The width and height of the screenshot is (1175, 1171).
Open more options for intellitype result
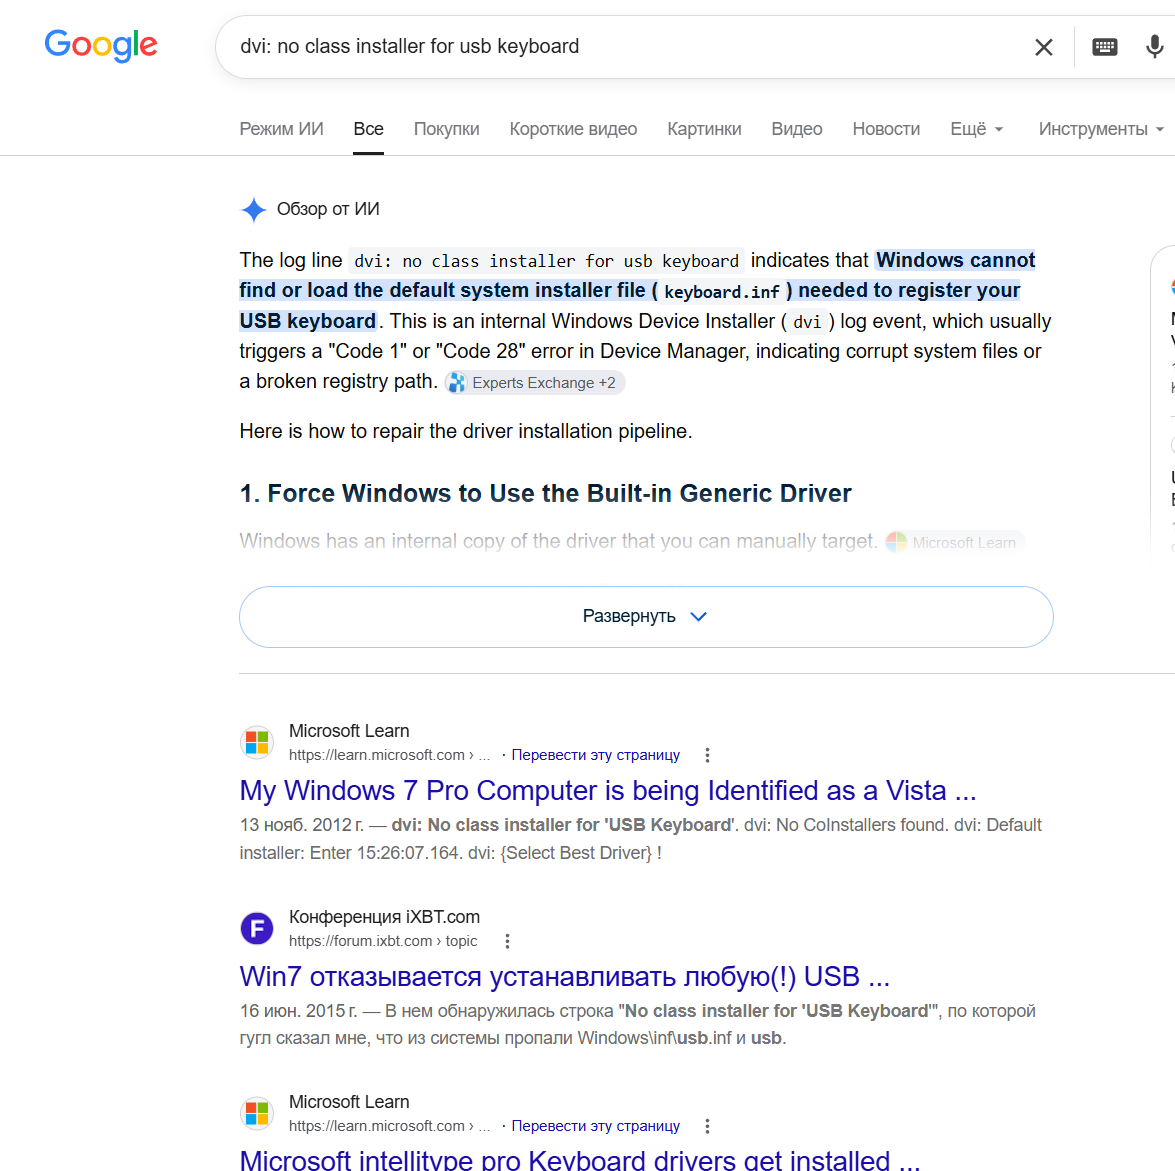point(707,1126)
